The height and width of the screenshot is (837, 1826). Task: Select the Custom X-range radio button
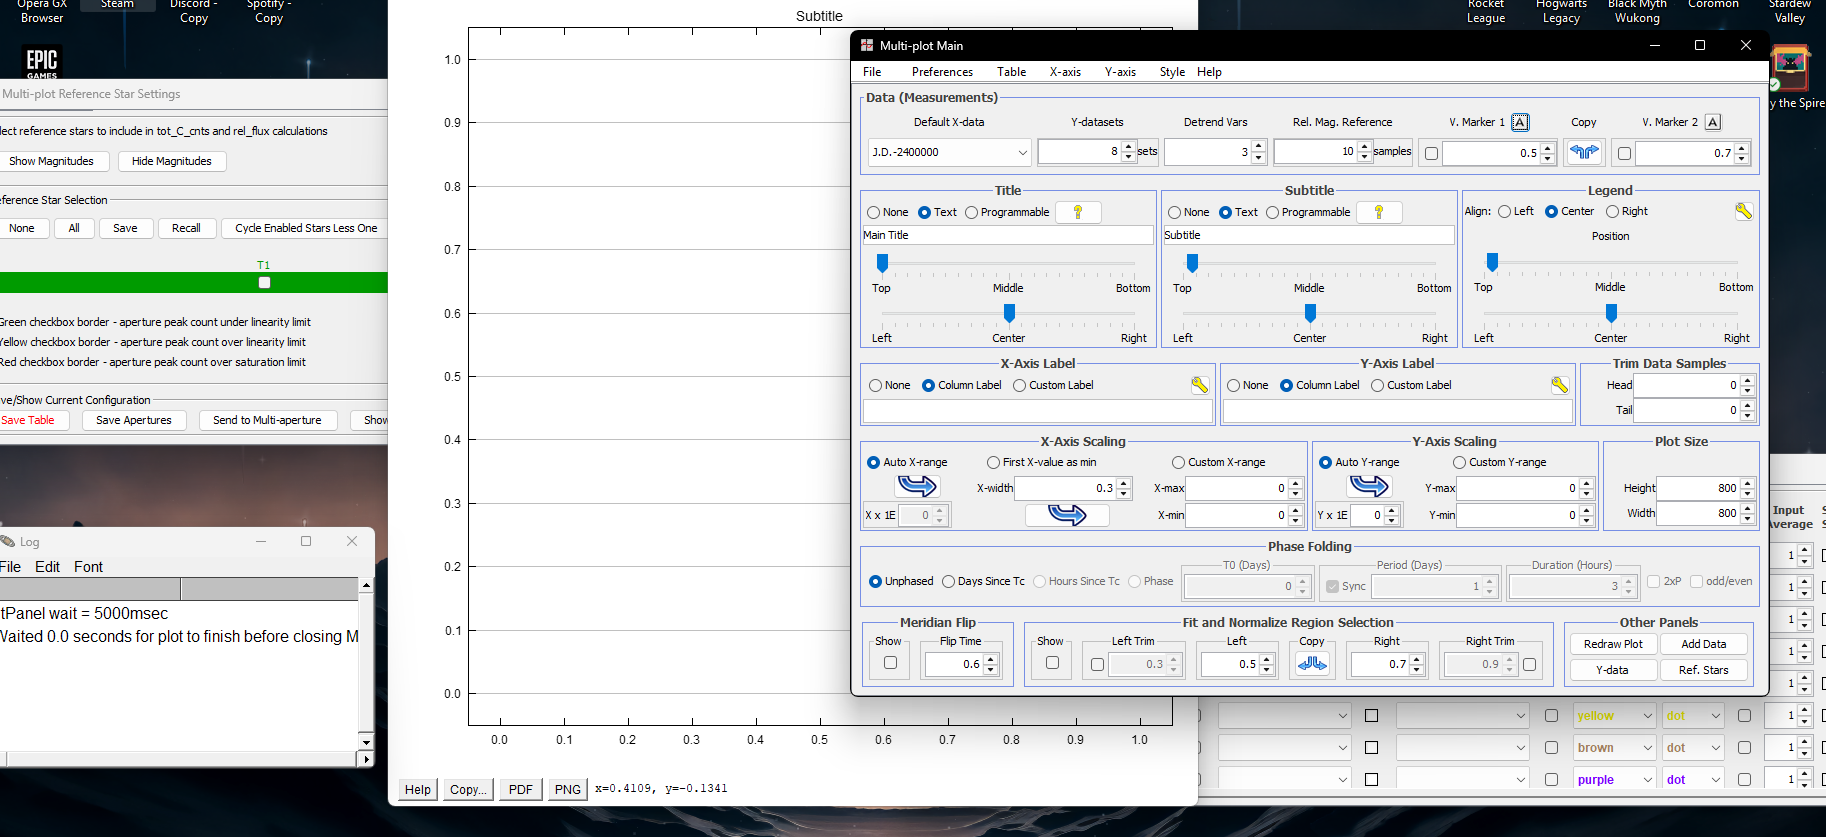pyautogui.click(x=1178, y=462)
